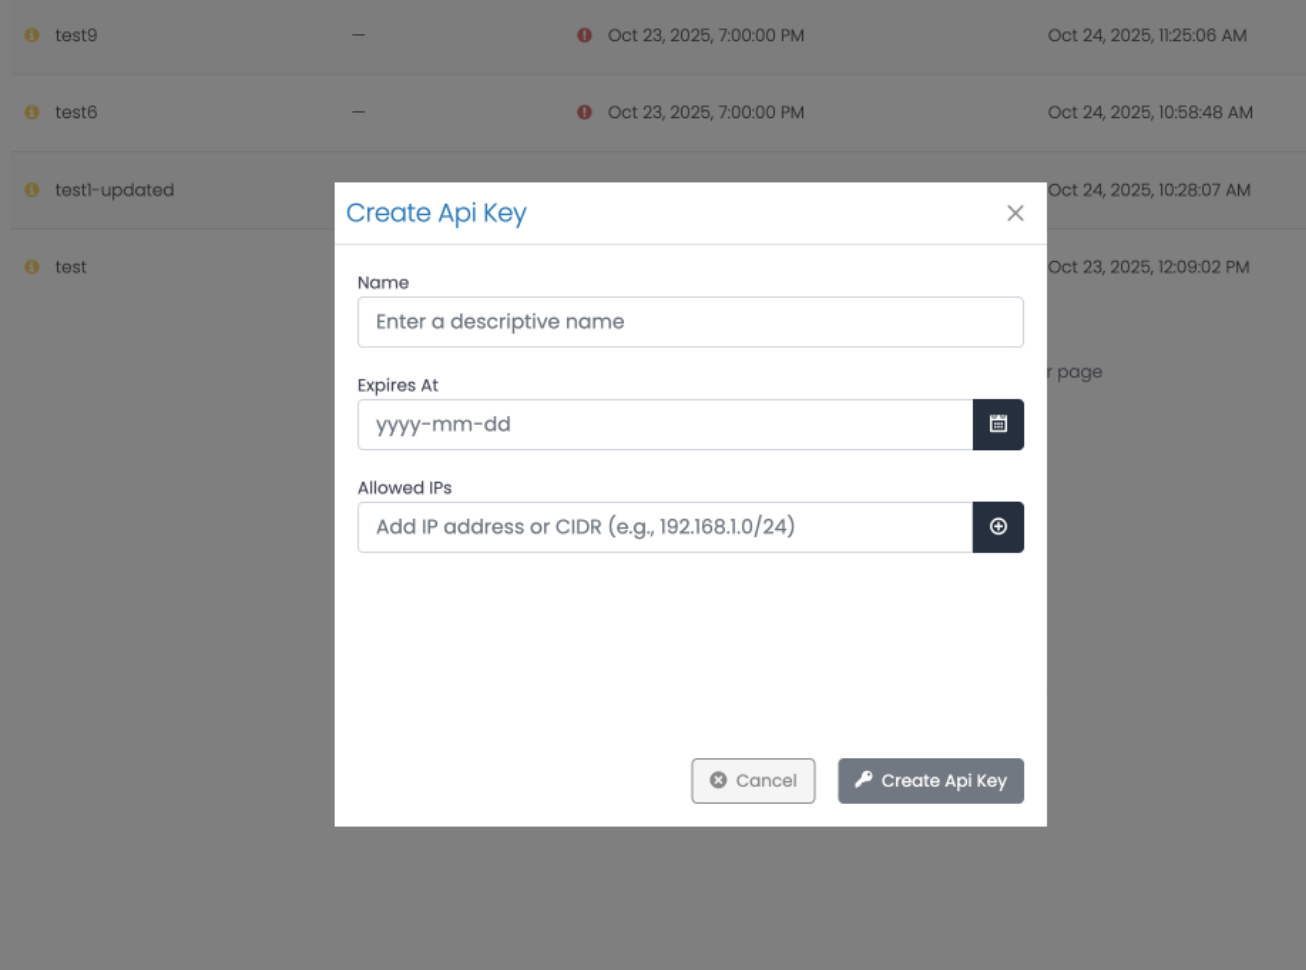Image resolution: width=1306 pixels, height=970 pixels.
Task: Click the Create Api Key button
Action: (x=930, y=781)
